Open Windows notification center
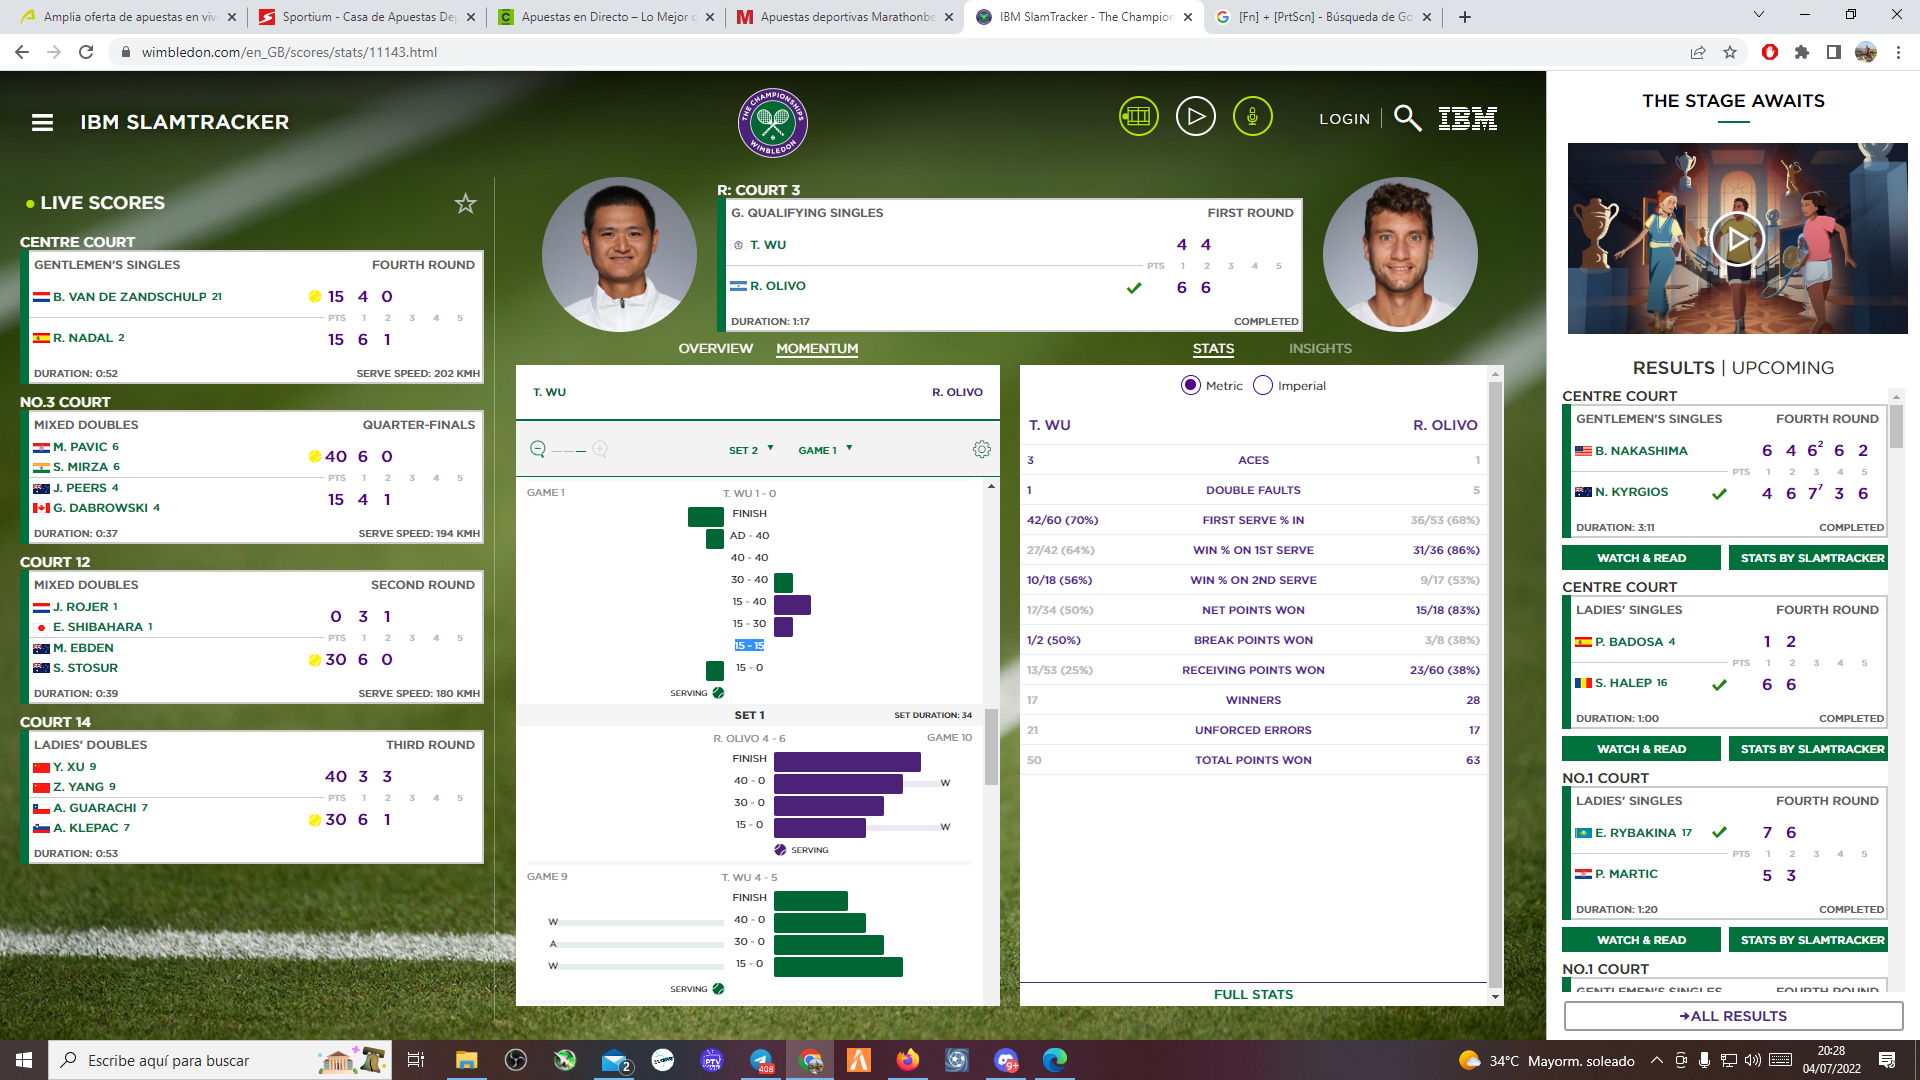The width and height of the screenshot is (1920, 1080). (1887, 1060)
